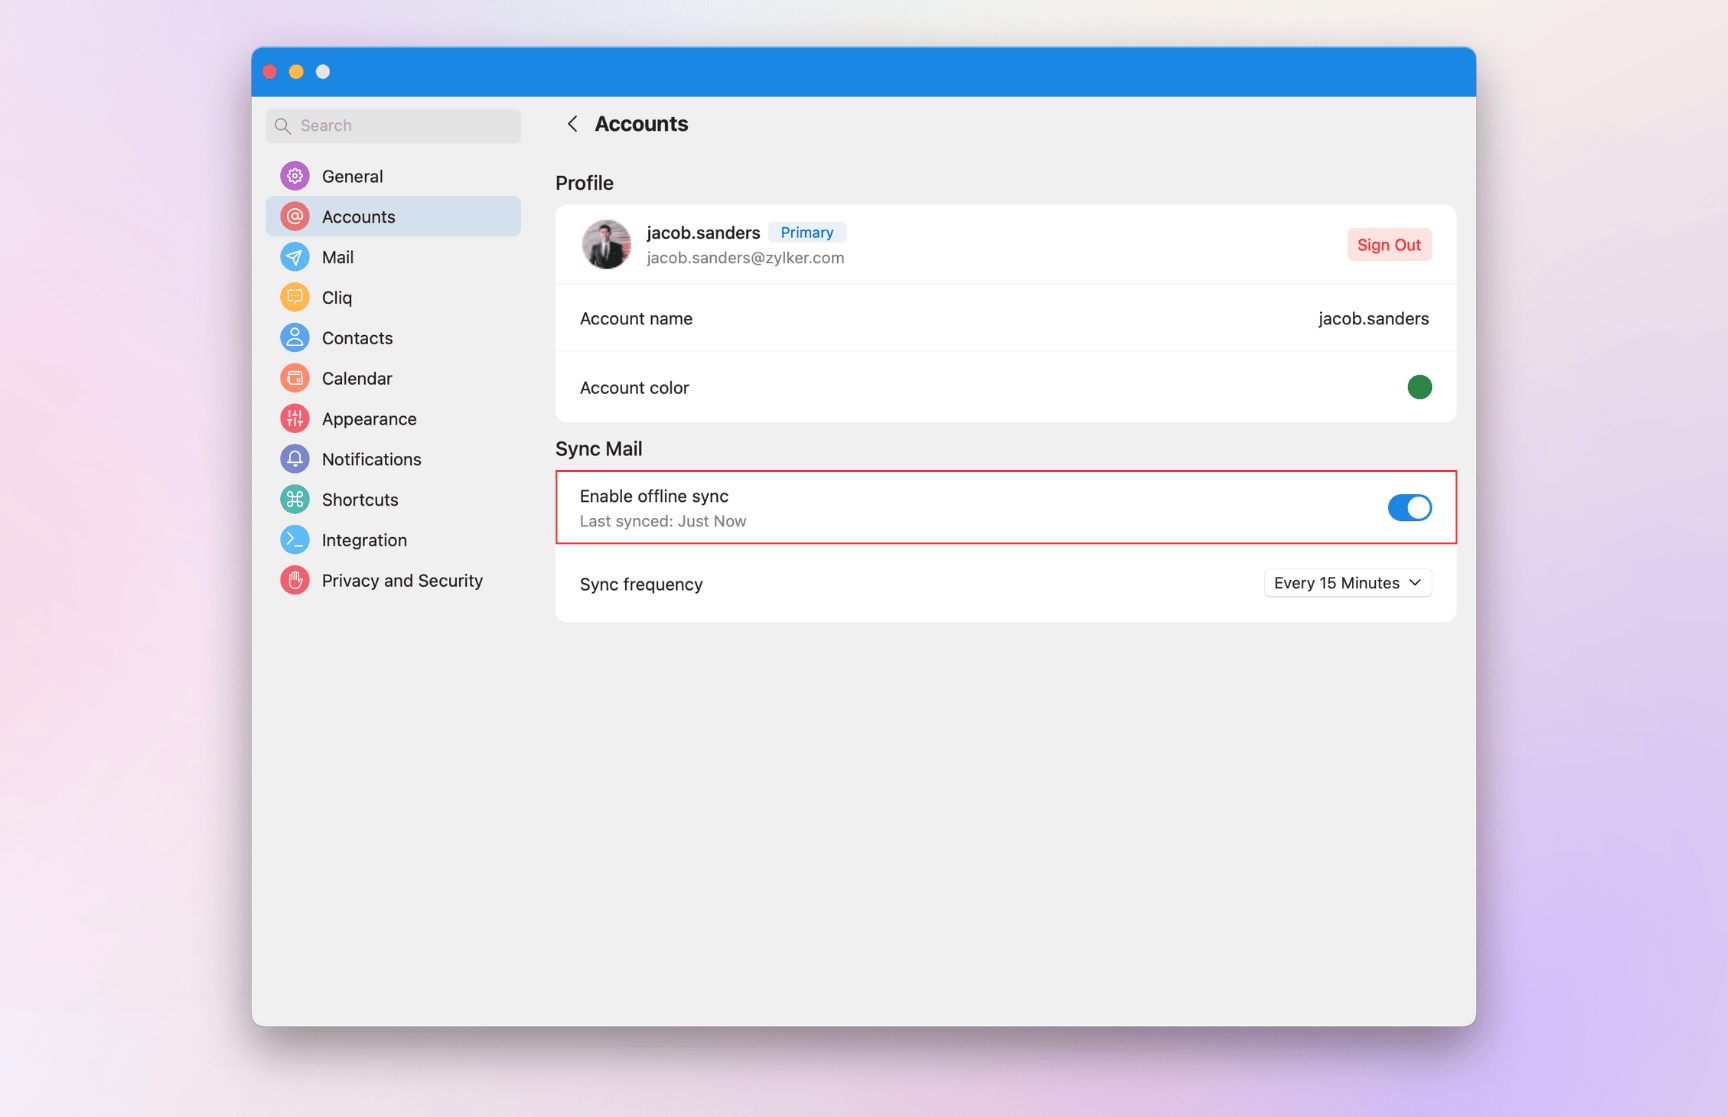Click the jacob.sanders profile photo
Screen dimensions: 1728x1117
tap(607, 245)
